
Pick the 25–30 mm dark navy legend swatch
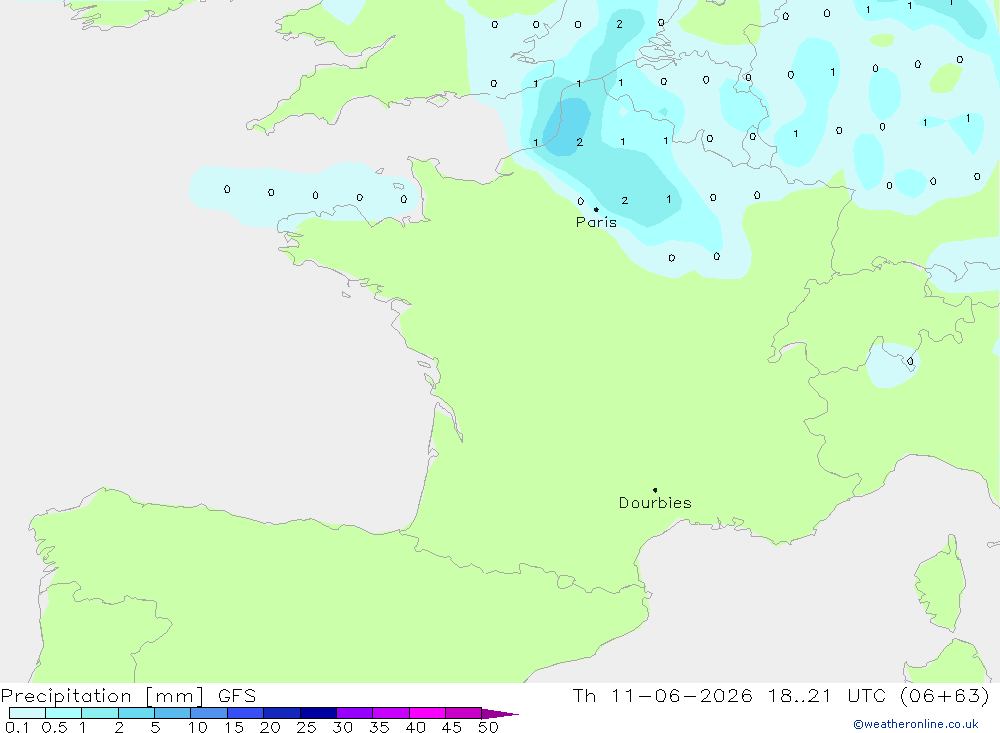318,713
